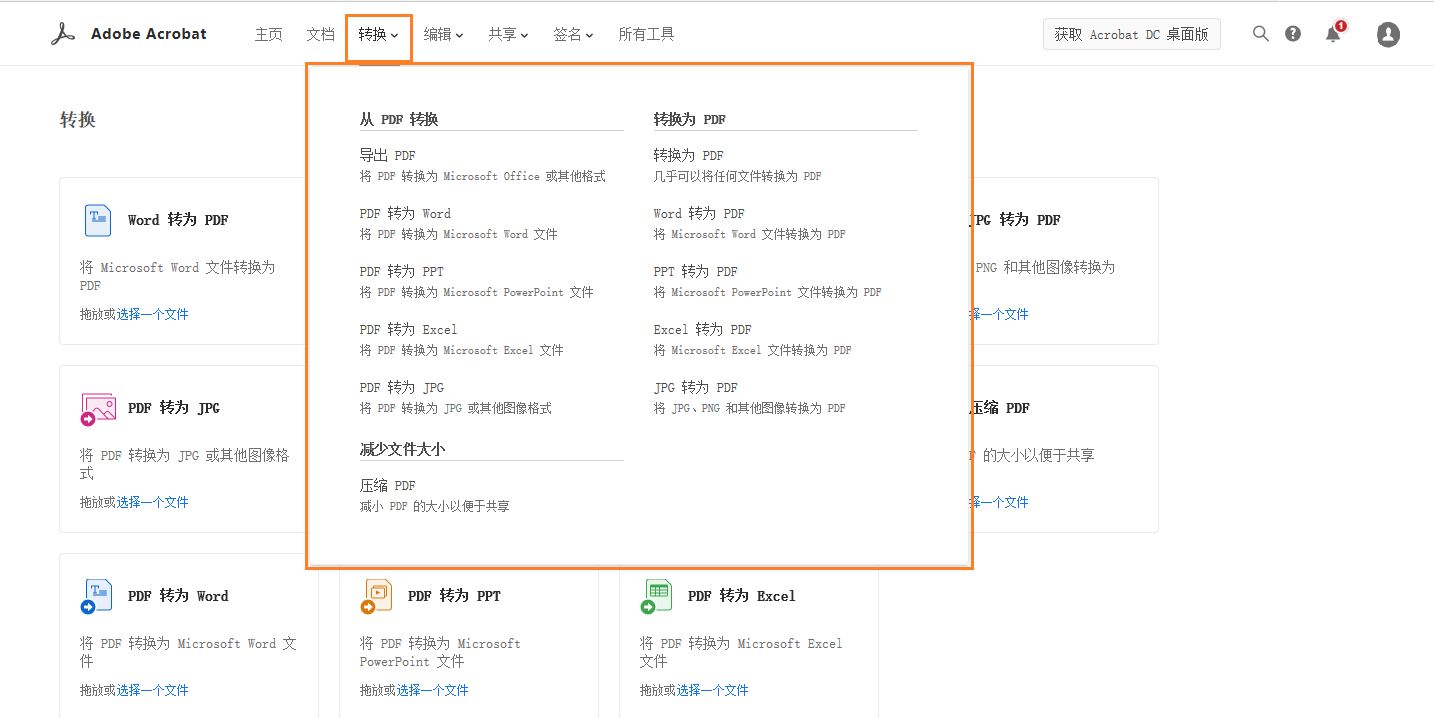Viewport: 1434px width, 718px height.
Task: Click description 减小 PDF 的大小以便于共享 in menu
Action: point(435,506)
